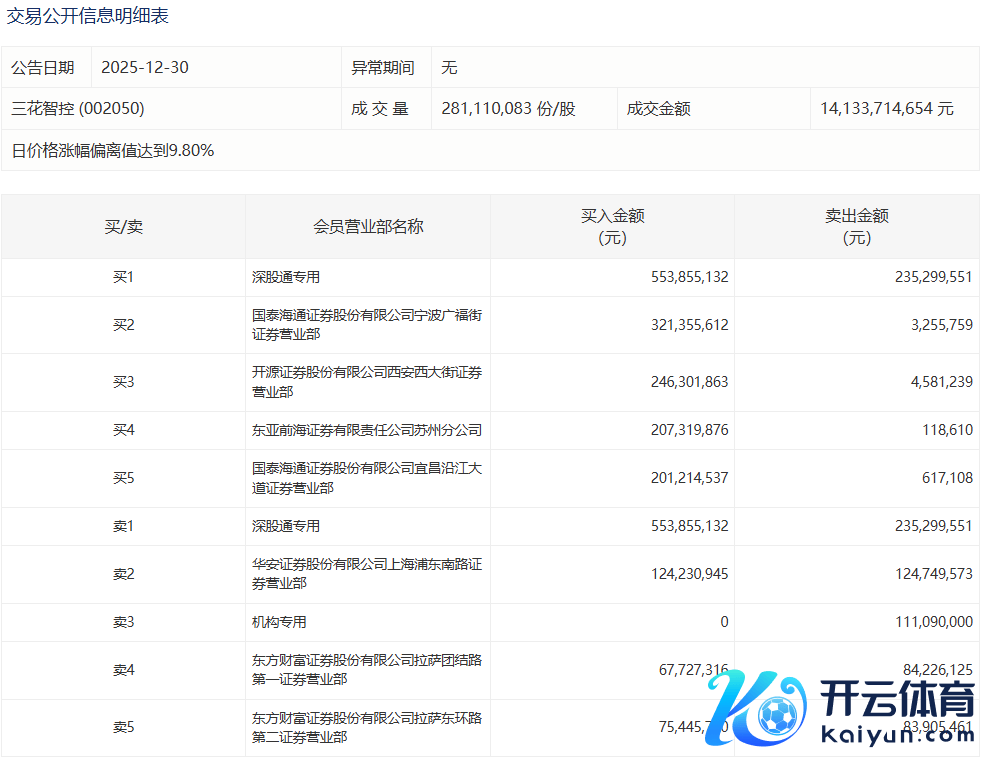Open 开源证券西安西大街证券营业部 entry
This screenshot has width=990, height=768.
point(367,382)
